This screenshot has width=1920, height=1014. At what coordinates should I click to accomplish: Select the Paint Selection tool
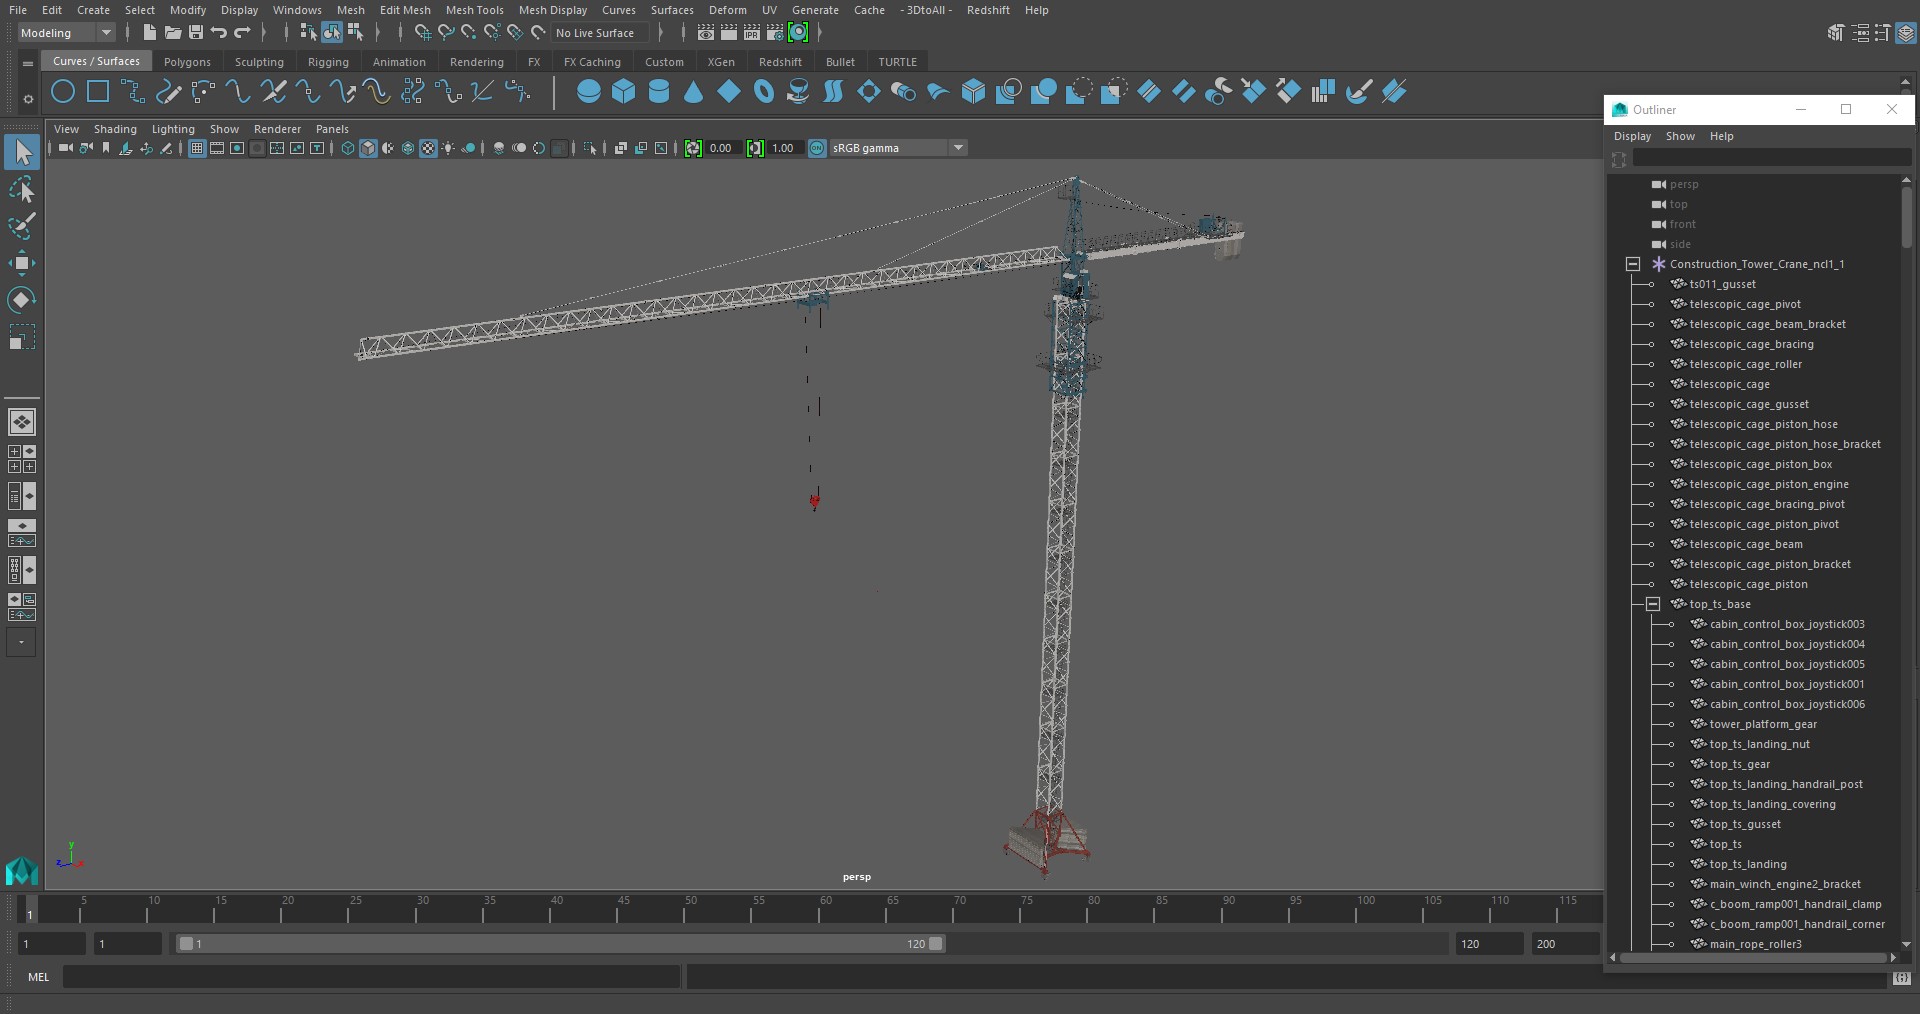tap(21, 226)
